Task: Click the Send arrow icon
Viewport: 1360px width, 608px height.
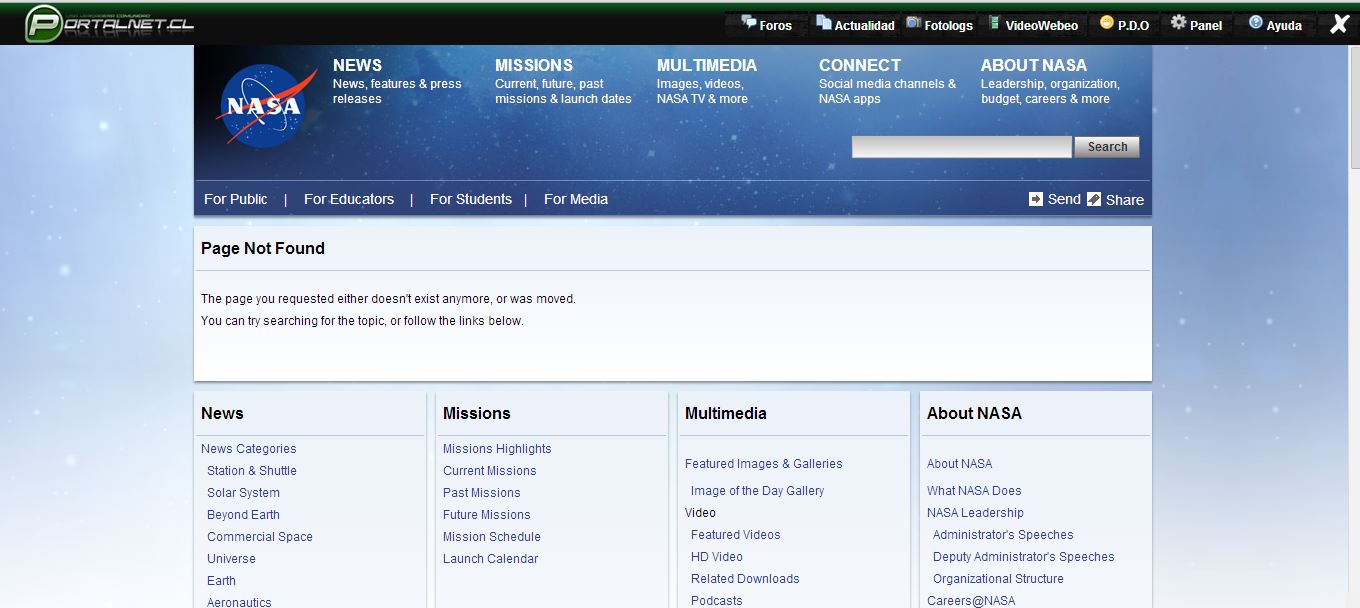Action: (1036, 199)
